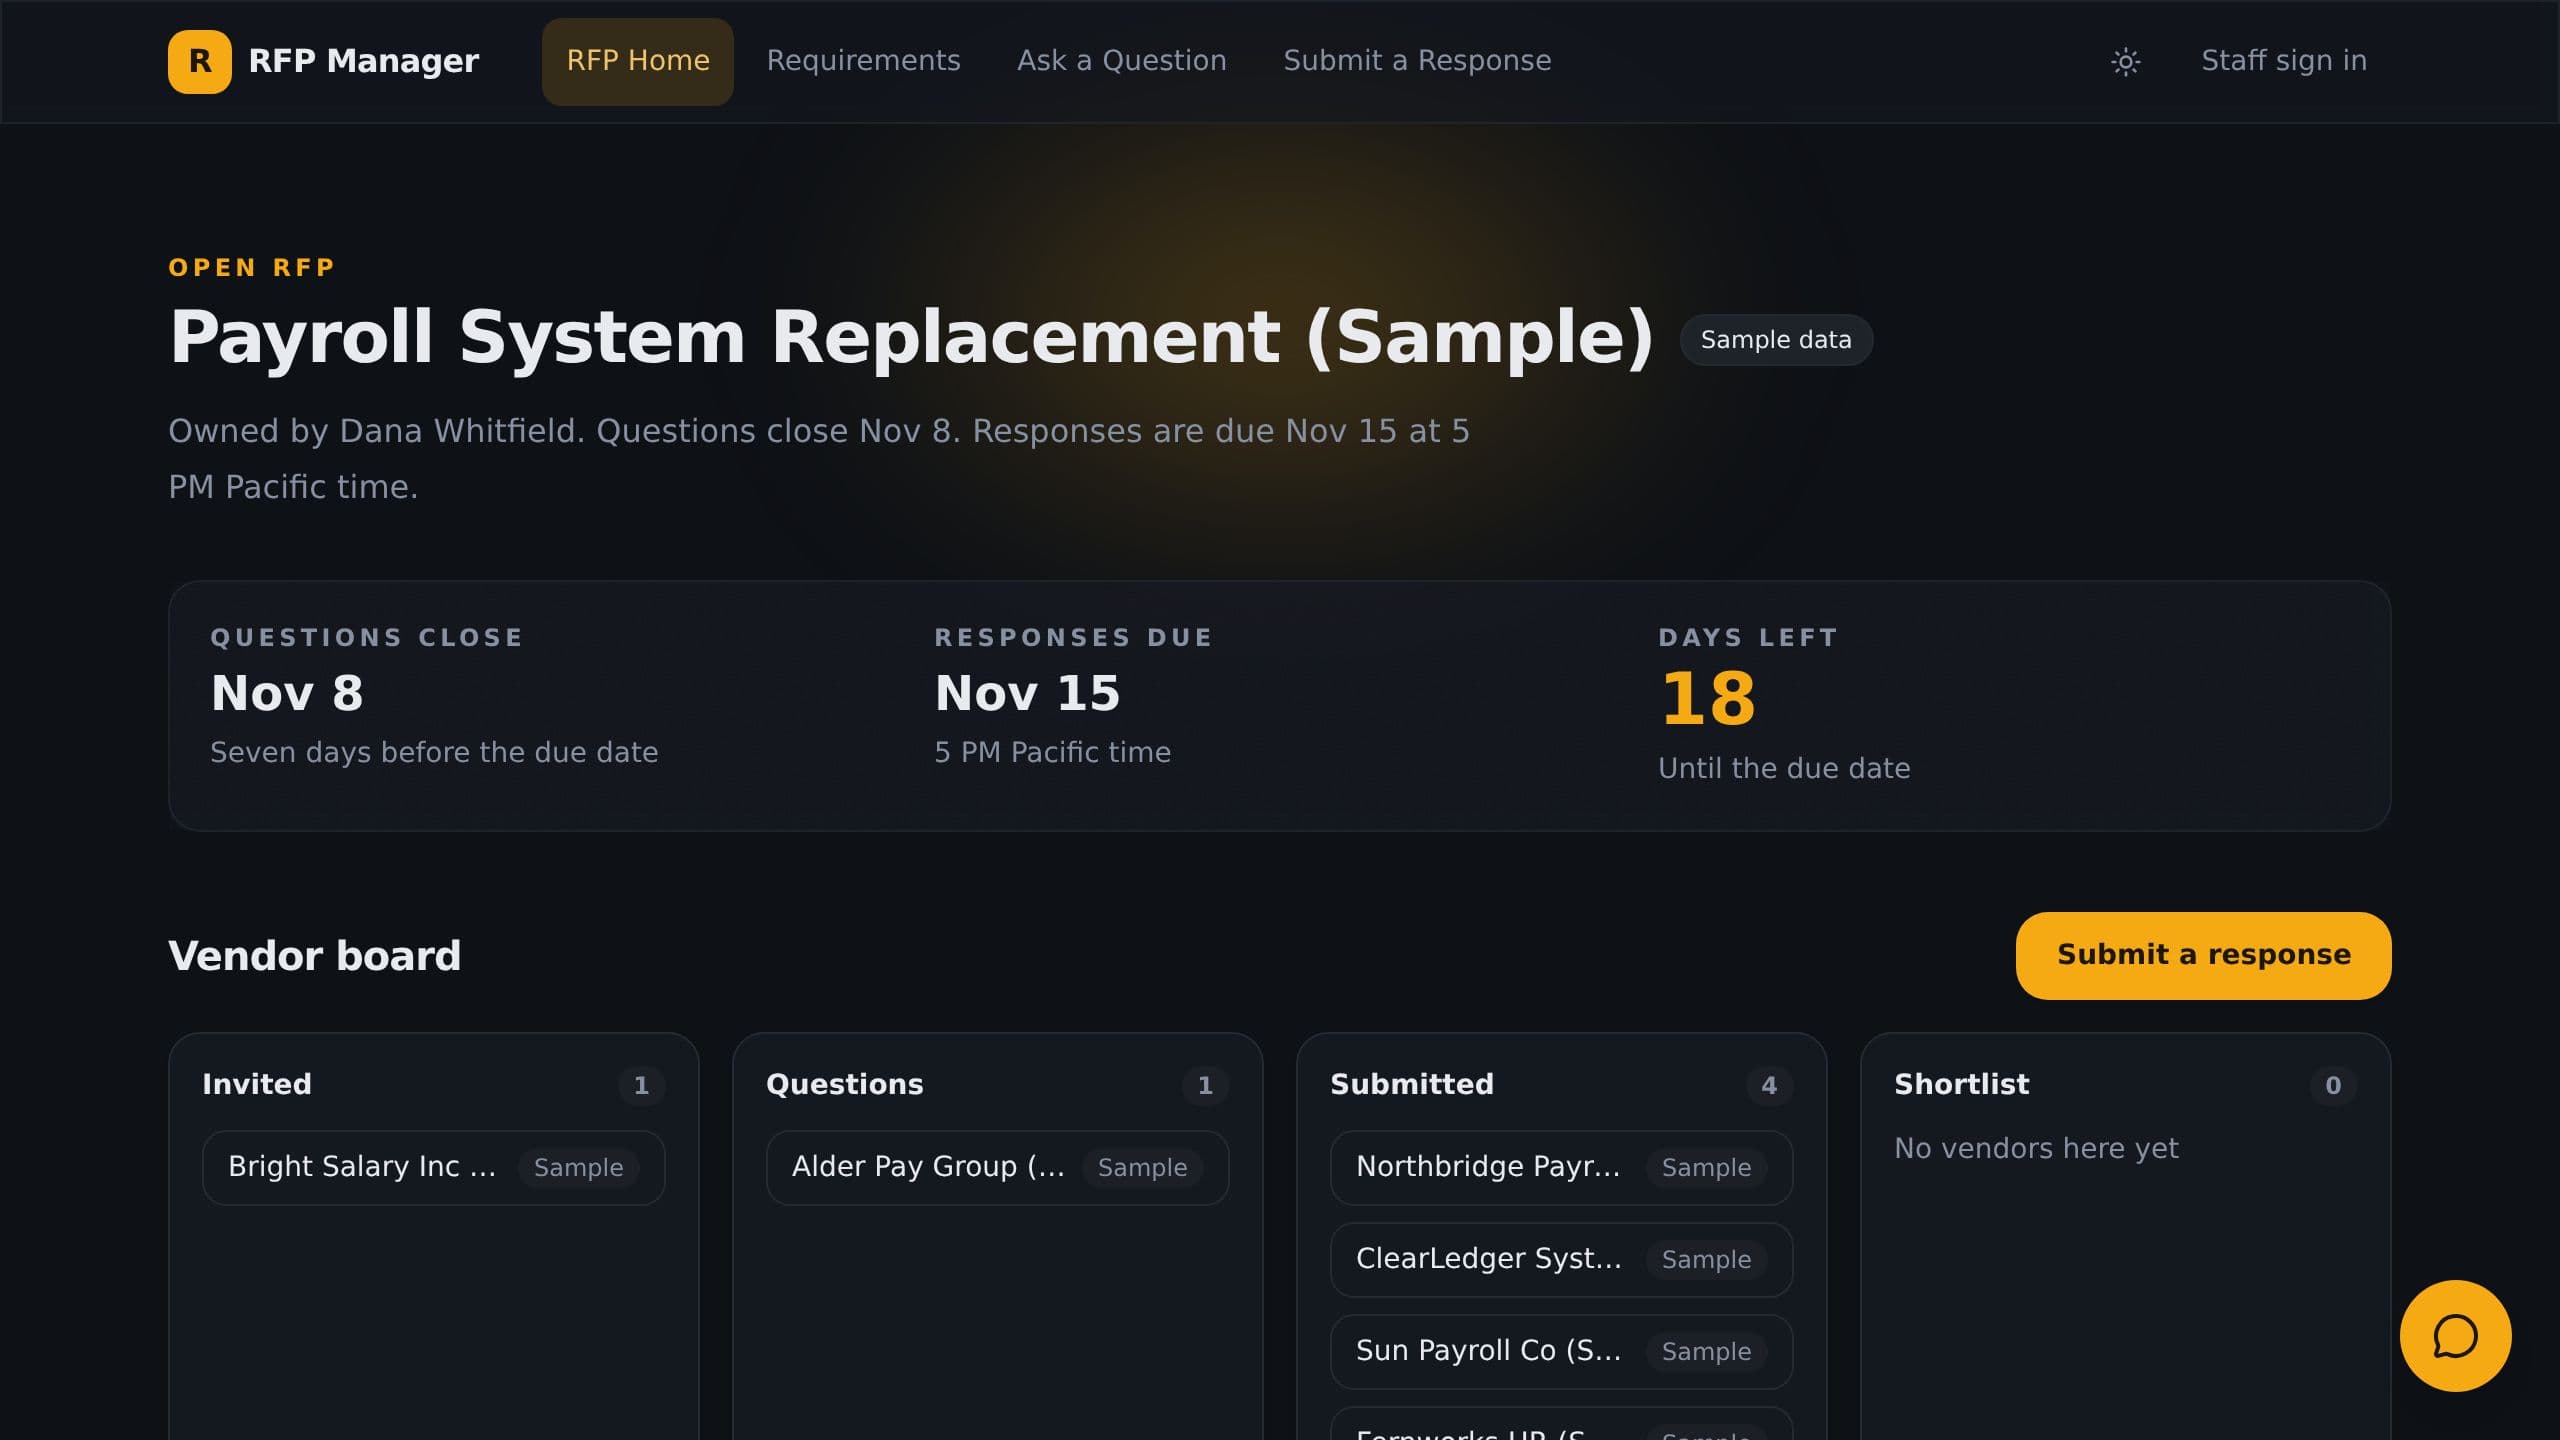Image resolution: width=2560 pixels, height=1440 pixels.
Task: Toggle light theme with the sun icon
Action: click(2125, 61)
